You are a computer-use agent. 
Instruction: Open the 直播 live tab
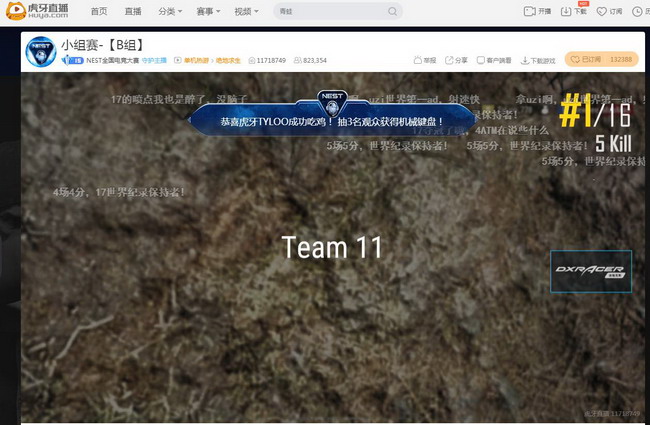[x=133, y=12]
